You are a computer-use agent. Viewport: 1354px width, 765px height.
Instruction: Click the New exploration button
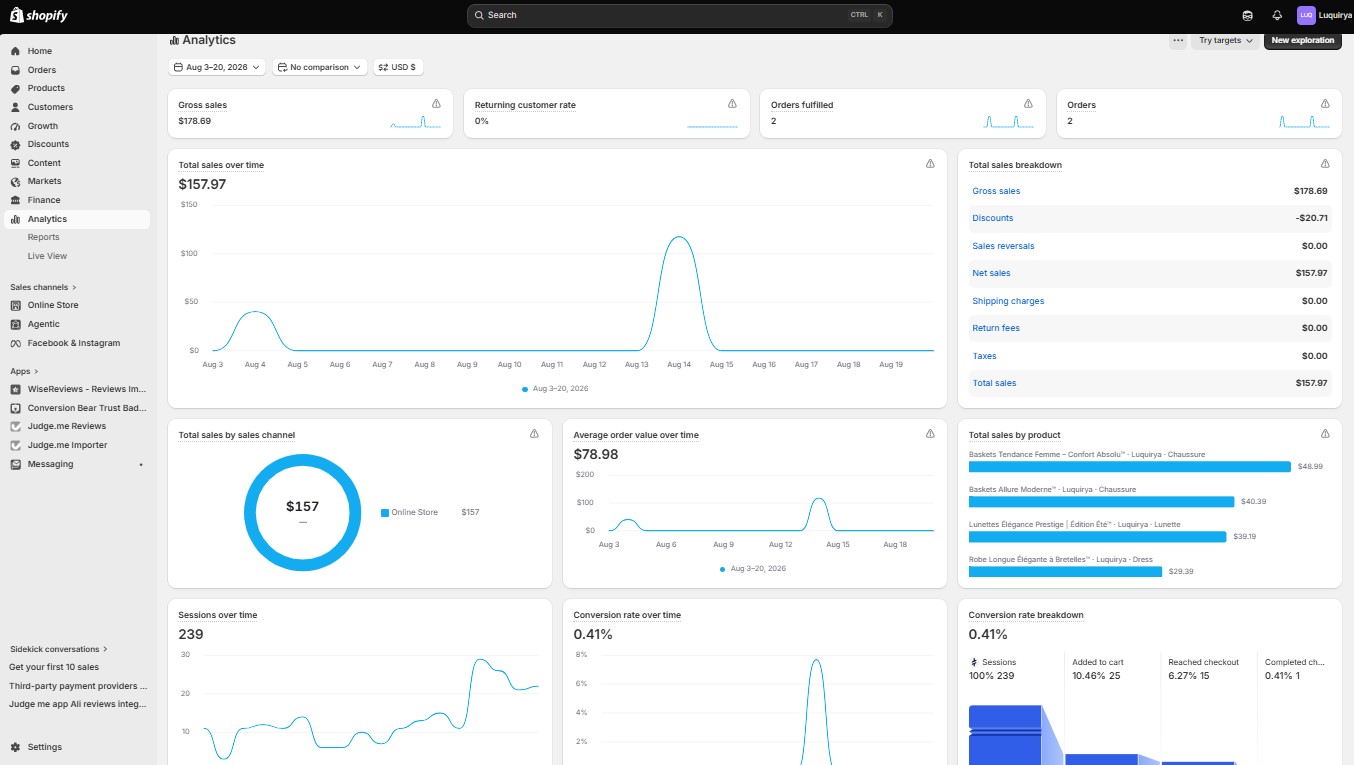point(1303,41)
